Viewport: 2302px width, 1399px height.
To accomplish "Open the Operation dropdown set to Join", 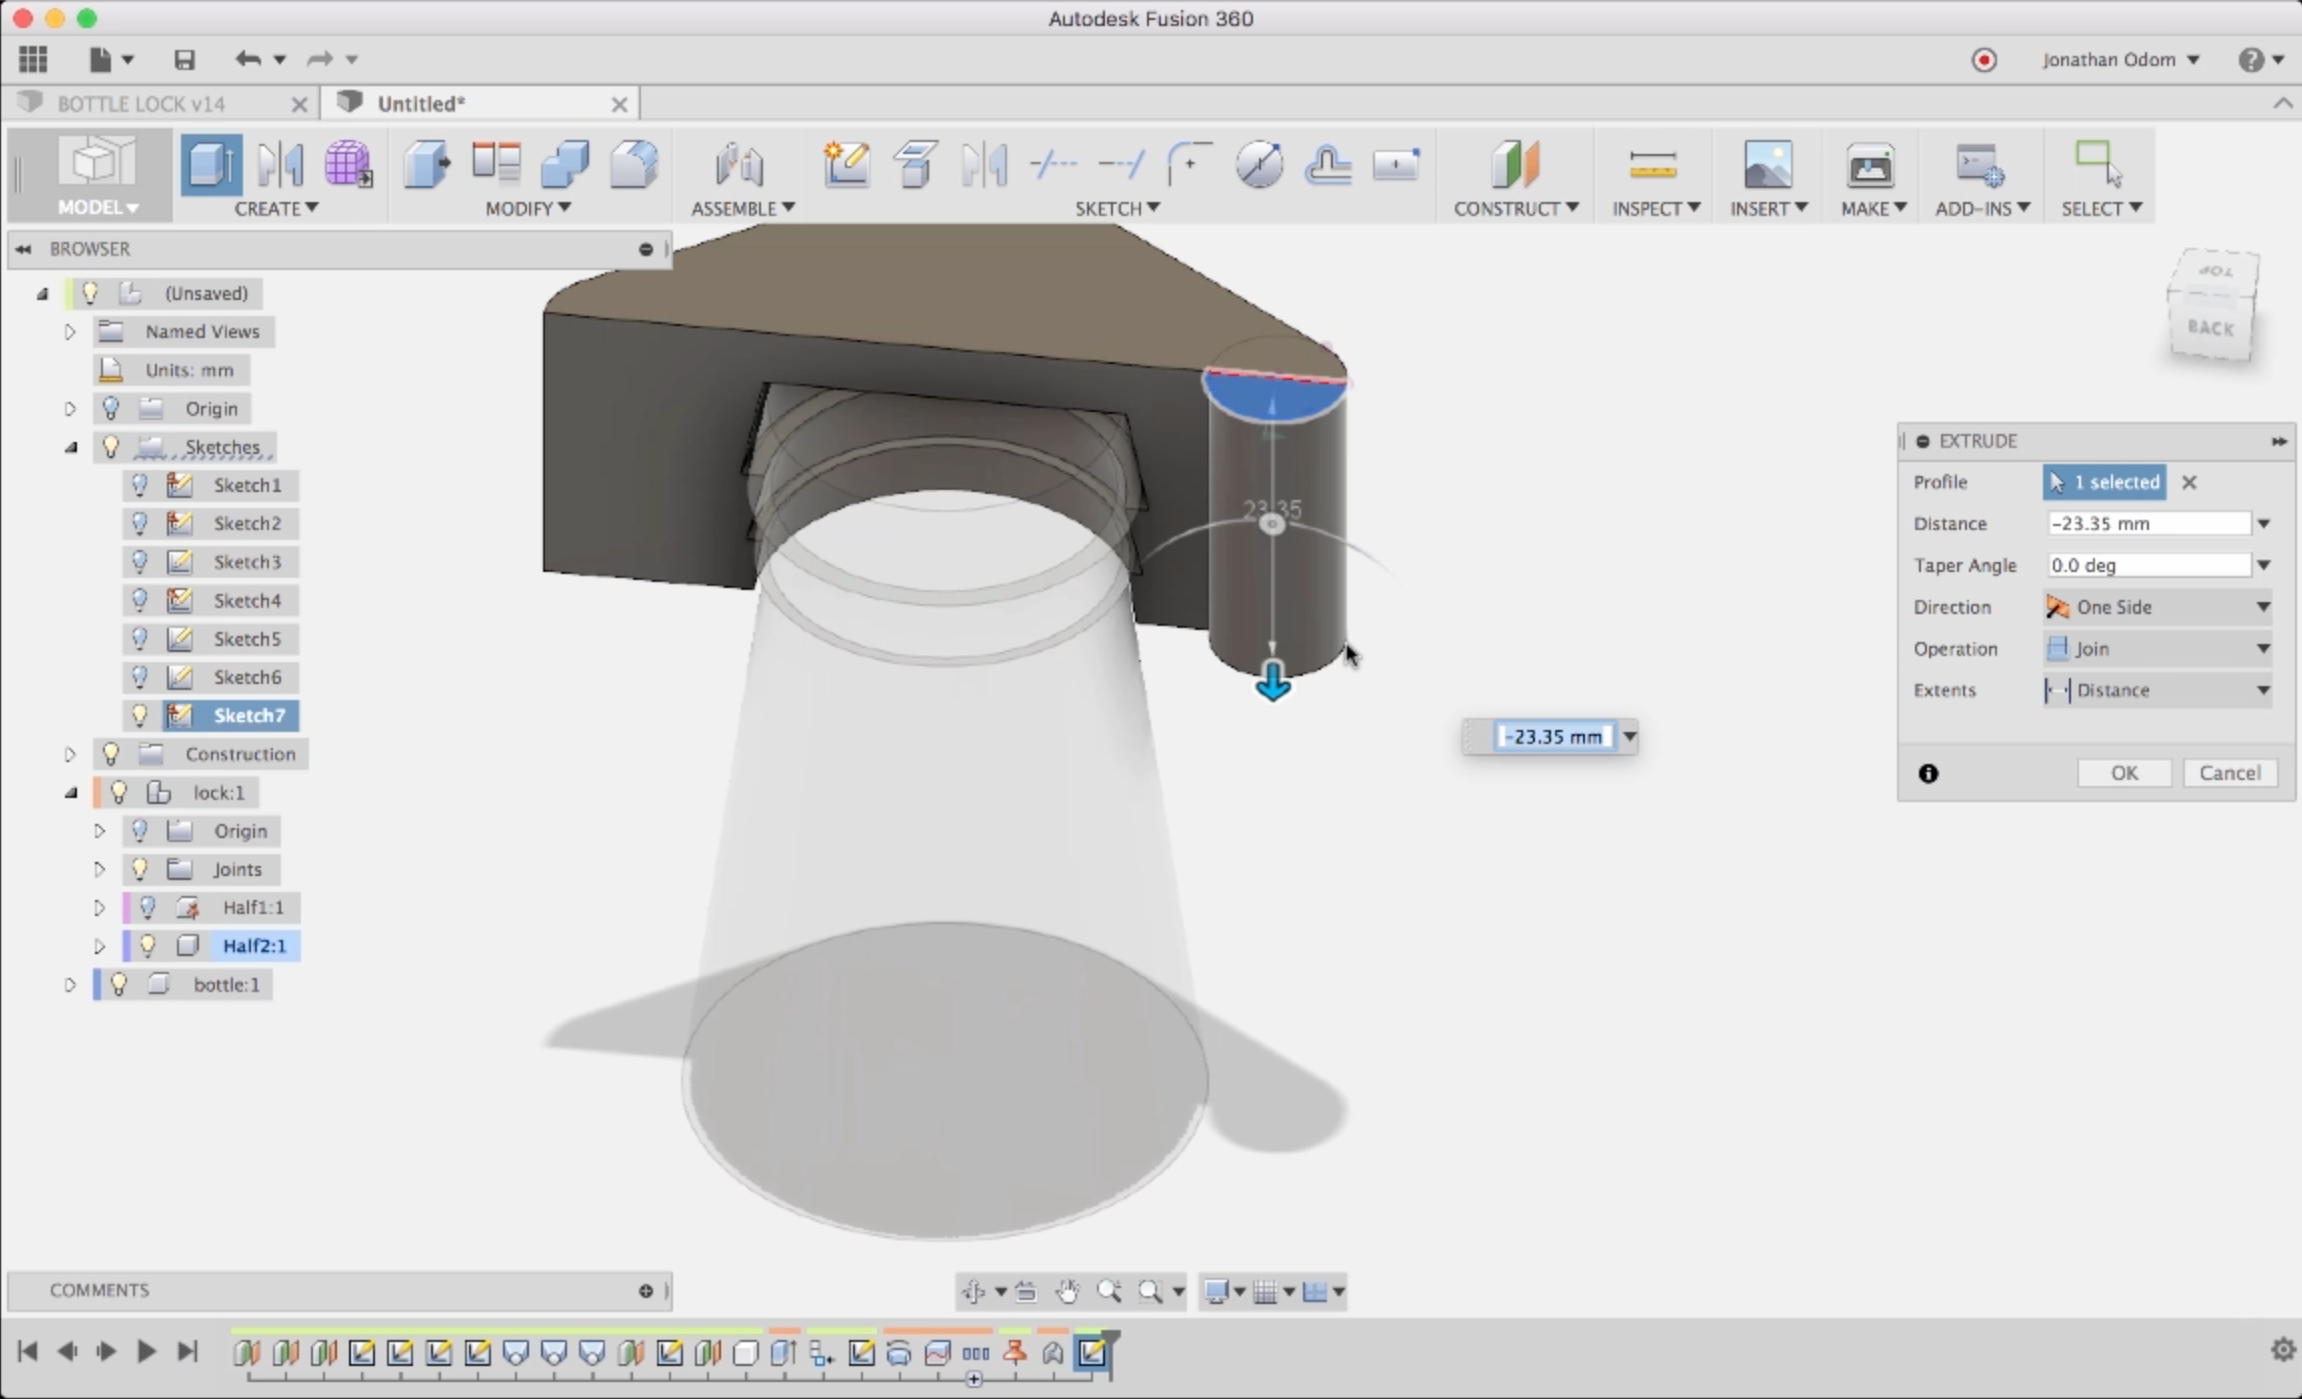I will (2158, 648).
